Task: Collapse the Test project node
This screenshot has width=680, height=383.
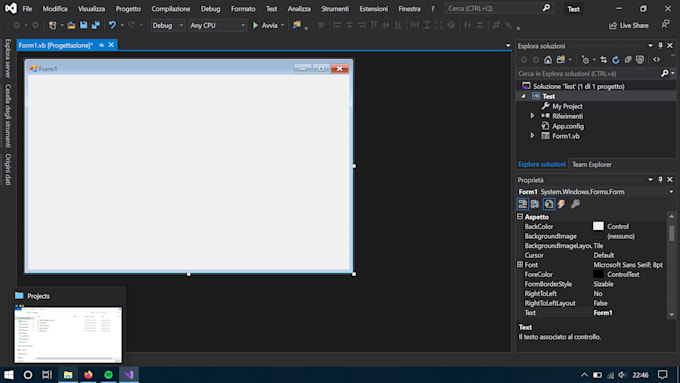Action: pyautogui.click(x=523, y=96)
